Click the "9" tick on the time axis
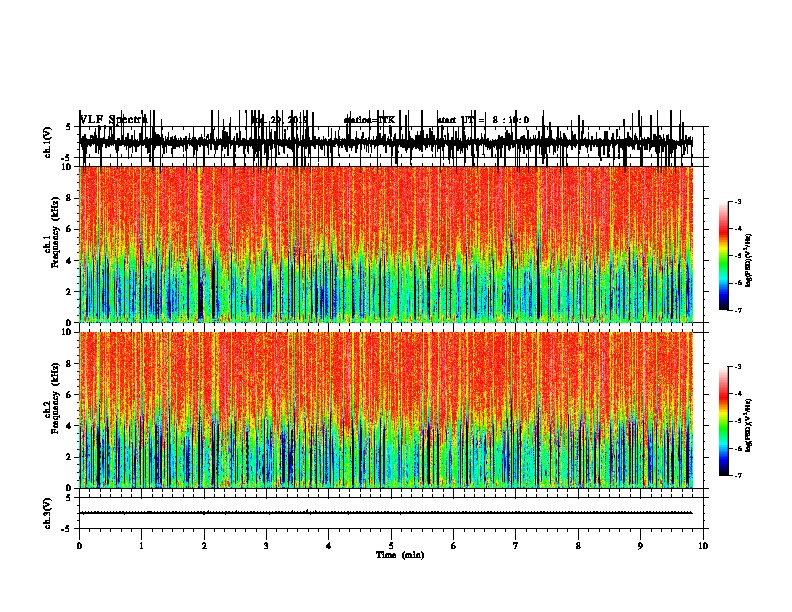The height and width of the screenshot is (612, 792). (x=640, y=546)
